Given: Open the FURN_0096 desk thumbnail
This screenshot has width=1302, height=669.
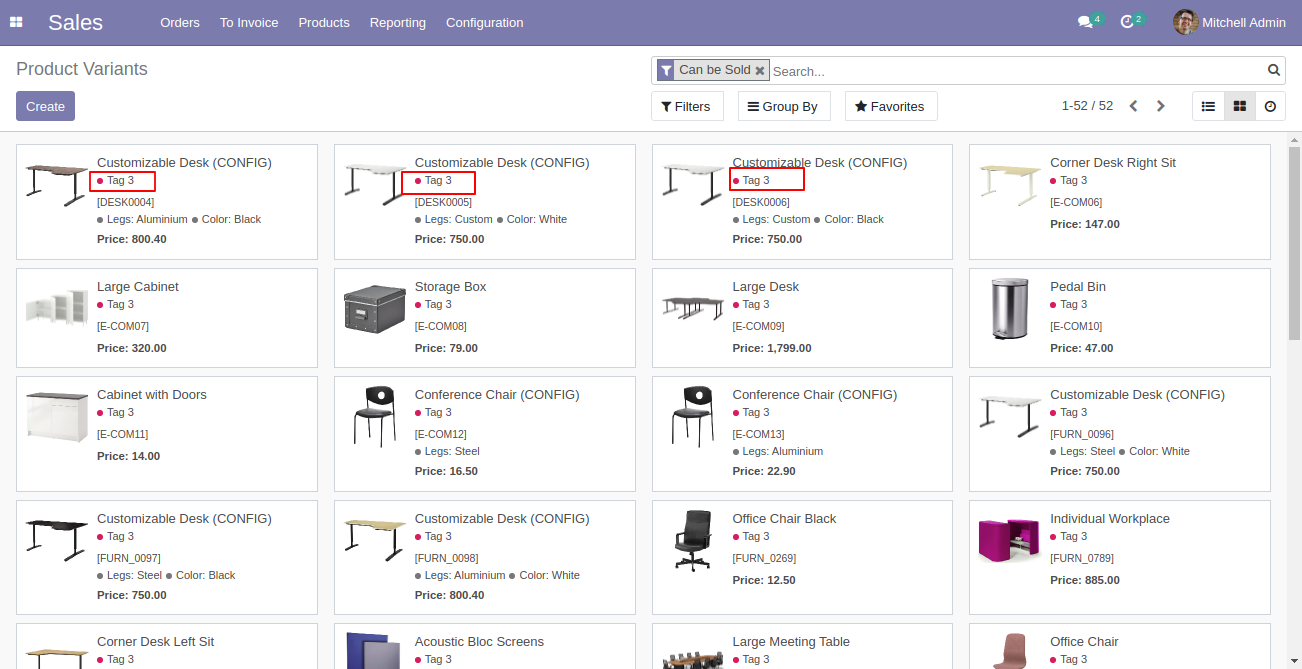Looking at the screenshot, I should (x=1011, y=416).
